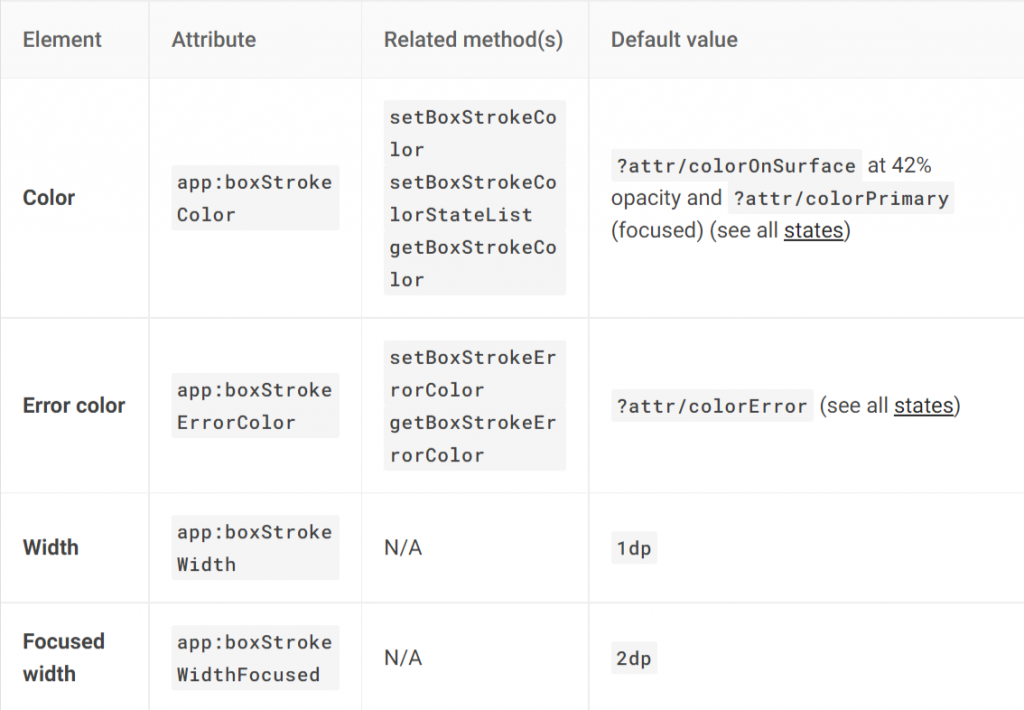Open the states link in Error color row
Viewport: 1024px width, 710px height.
pyautogui.click(x=923, y=406)
